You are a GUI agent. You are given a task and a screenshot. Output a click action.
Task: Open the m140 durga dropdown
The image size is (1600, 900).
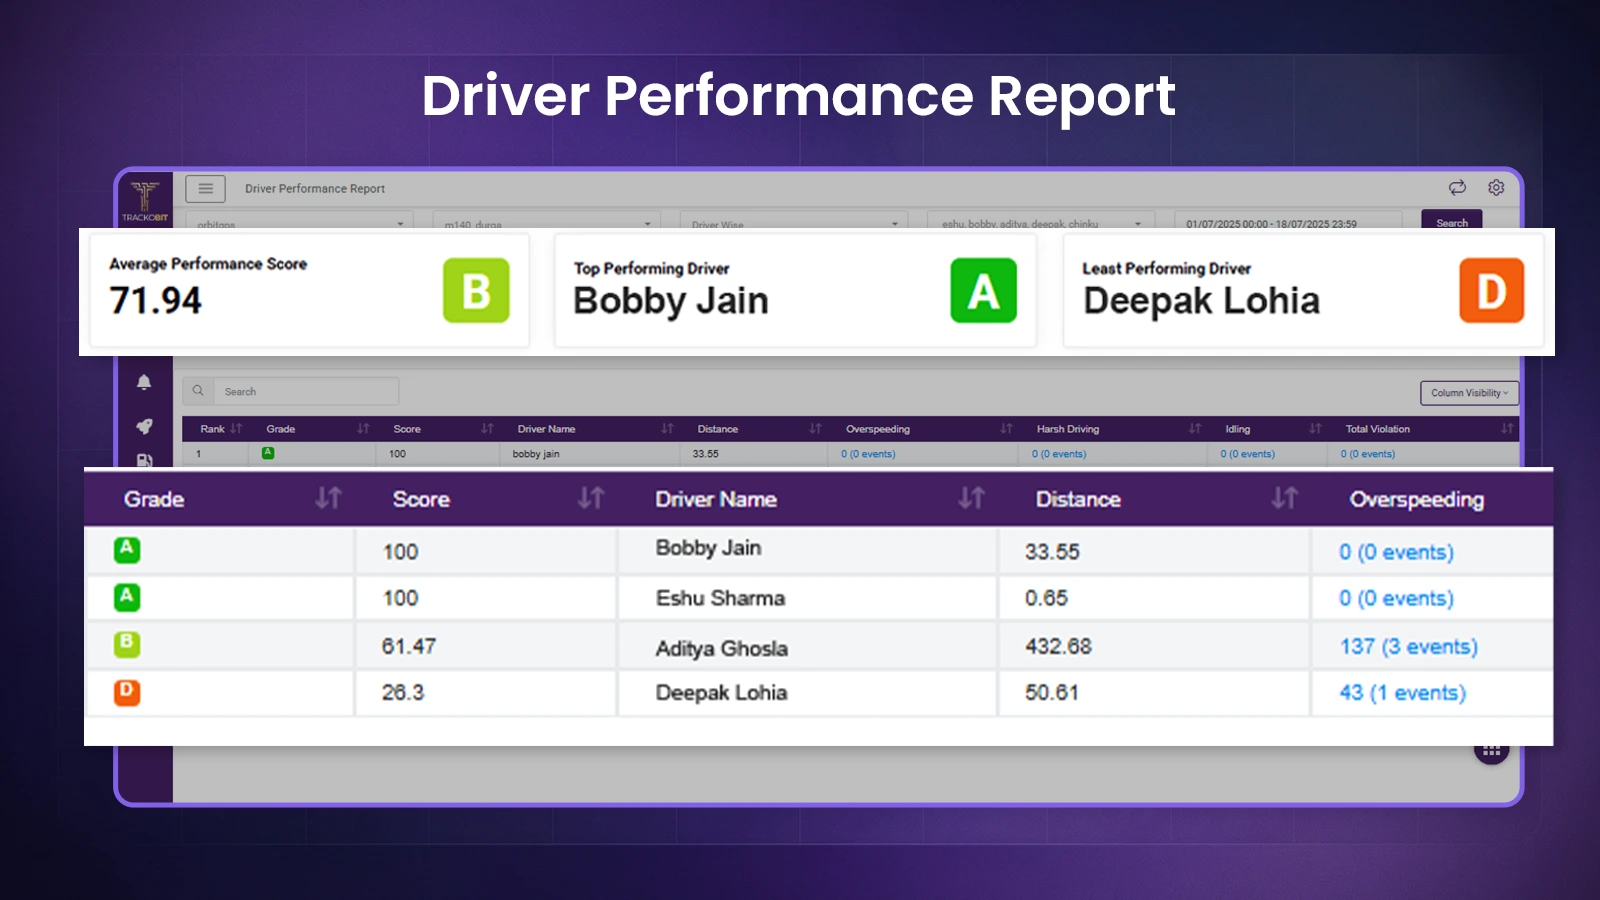(x=547, y=222)
